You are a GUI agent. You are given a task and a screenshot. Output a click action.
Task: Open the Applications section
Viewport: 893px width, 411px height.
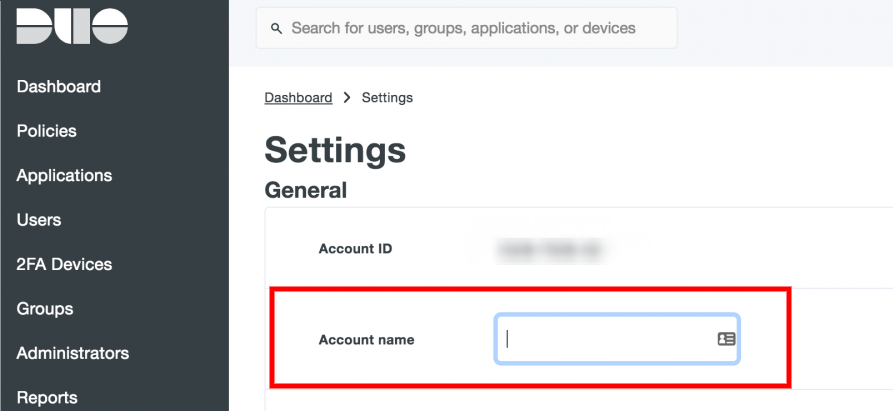[x=64, y=176]
